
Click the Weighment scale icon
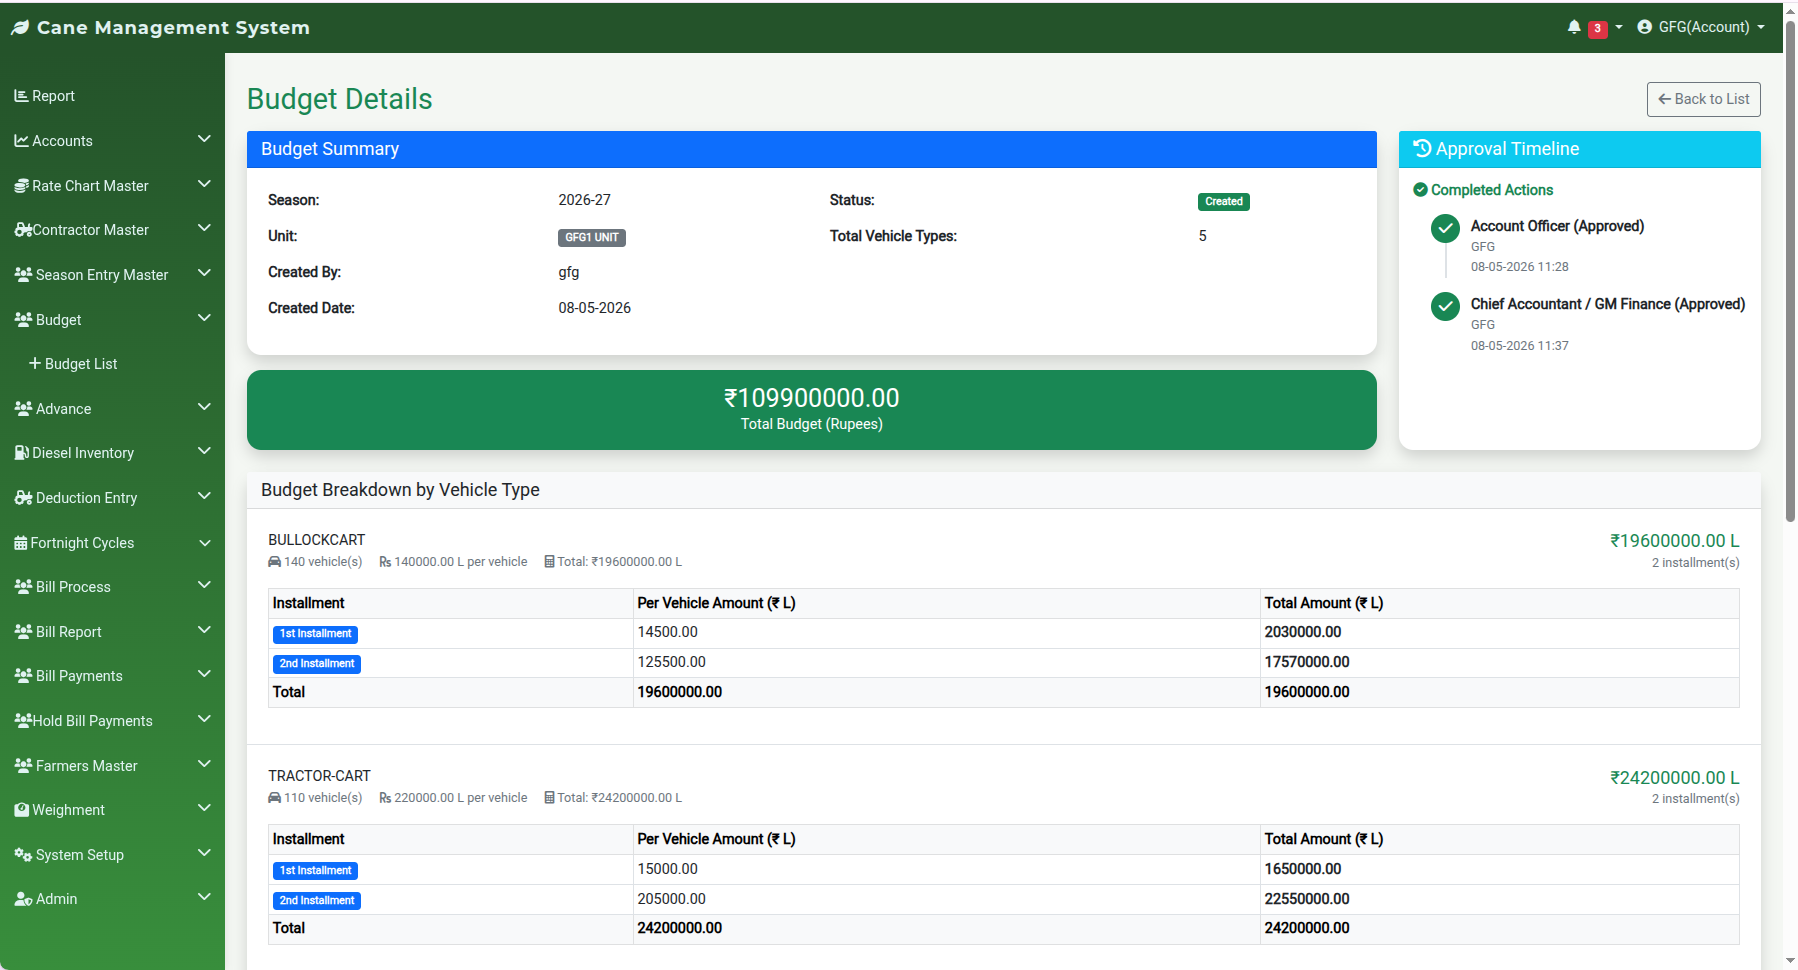point(21,810)
